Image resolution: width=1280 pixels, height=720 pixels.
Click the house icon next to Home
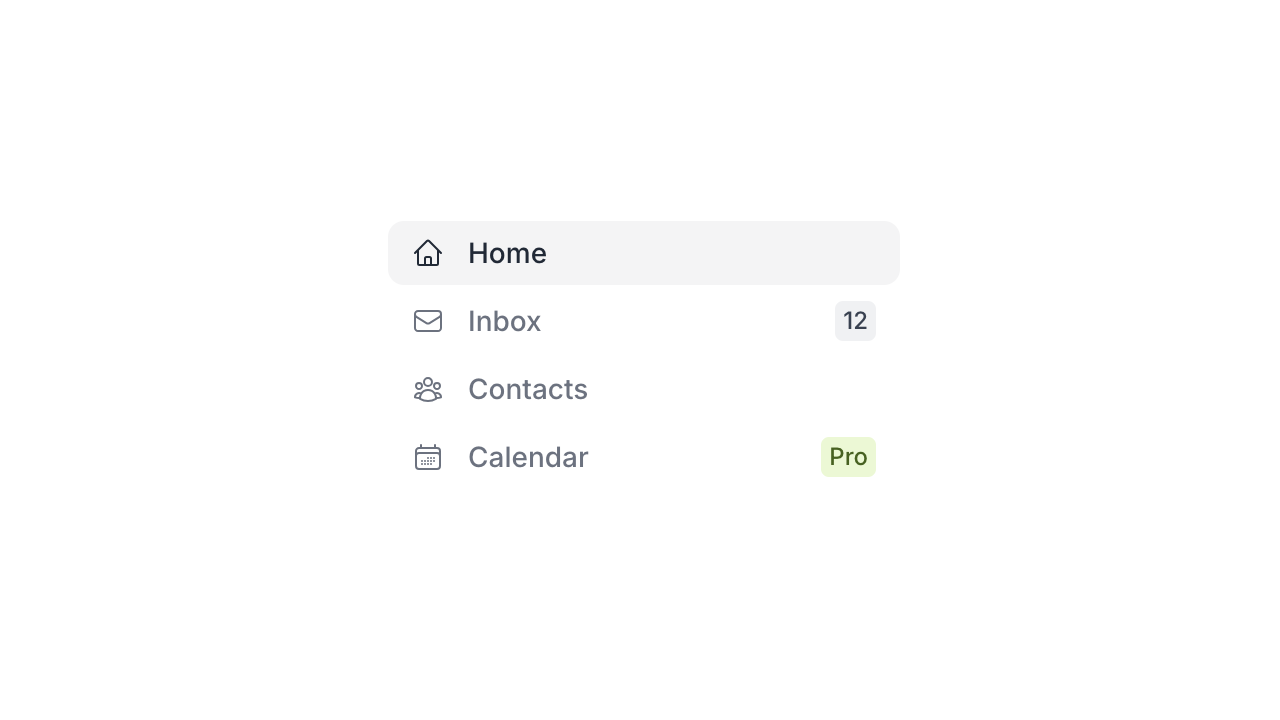tap(428, 253)
